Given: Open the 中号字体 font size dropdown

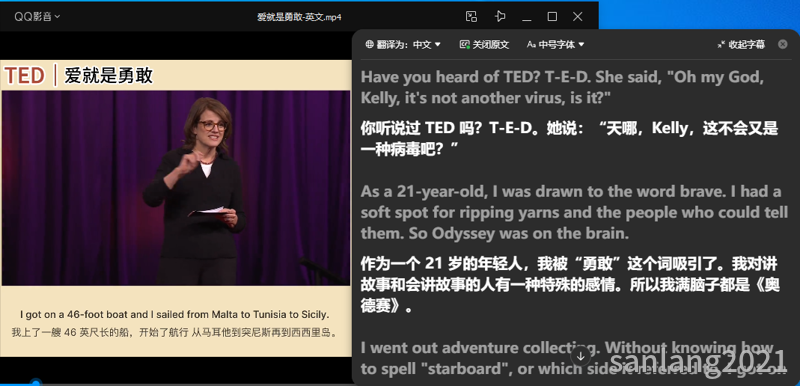Looking at the screenshot, I should 556,45.
